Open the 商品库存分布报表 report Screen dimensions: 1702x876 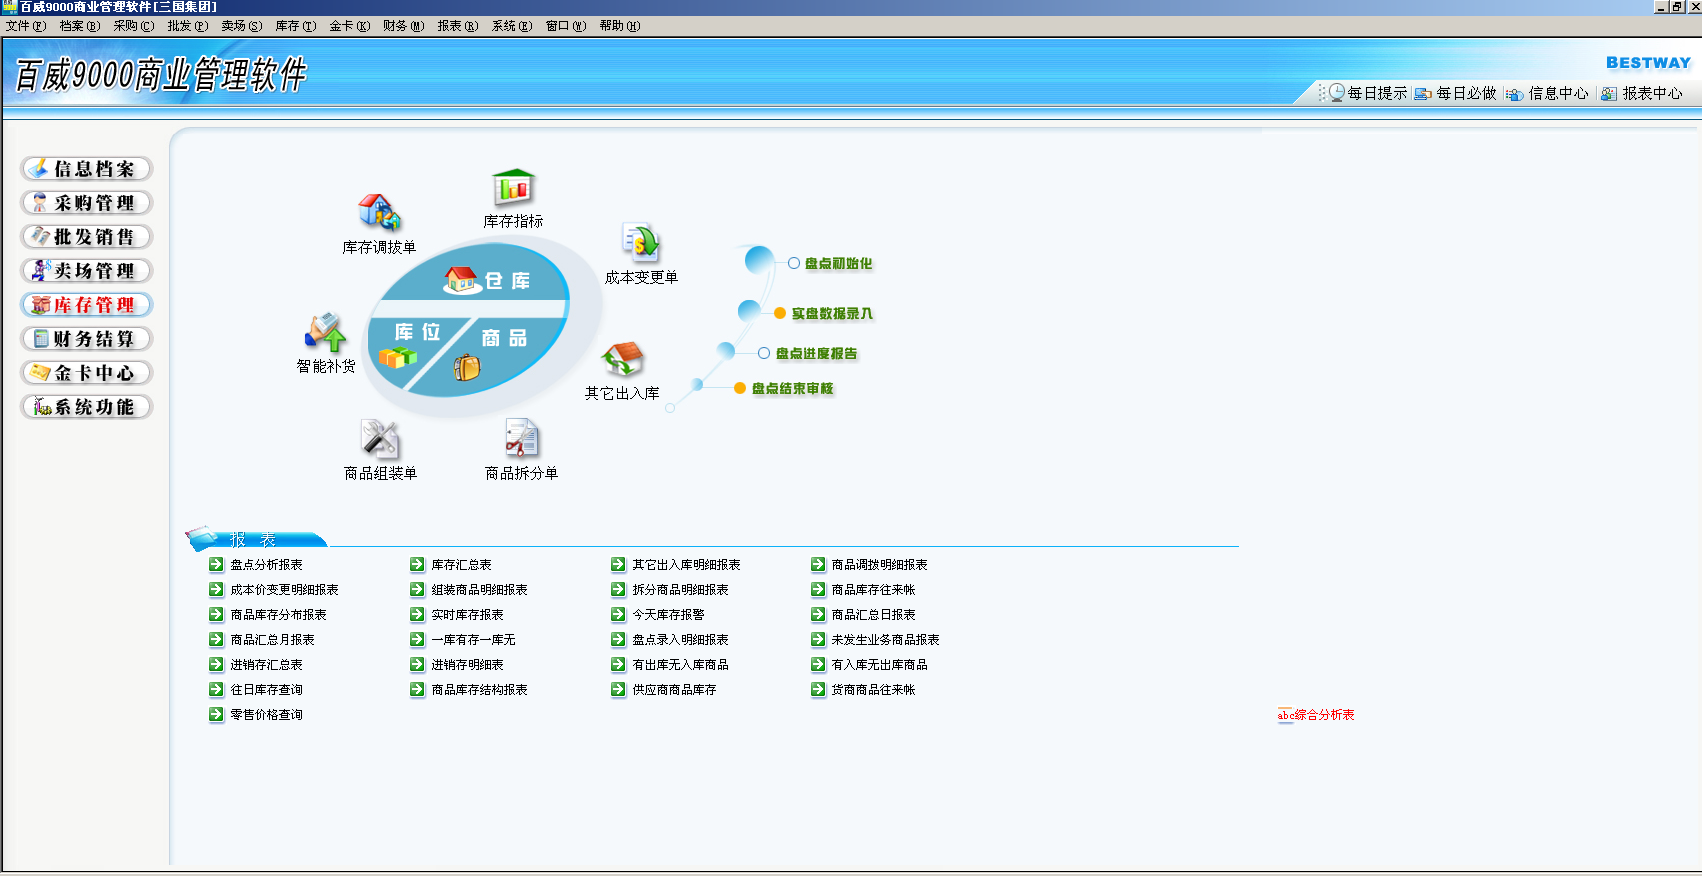click(278, 615)
